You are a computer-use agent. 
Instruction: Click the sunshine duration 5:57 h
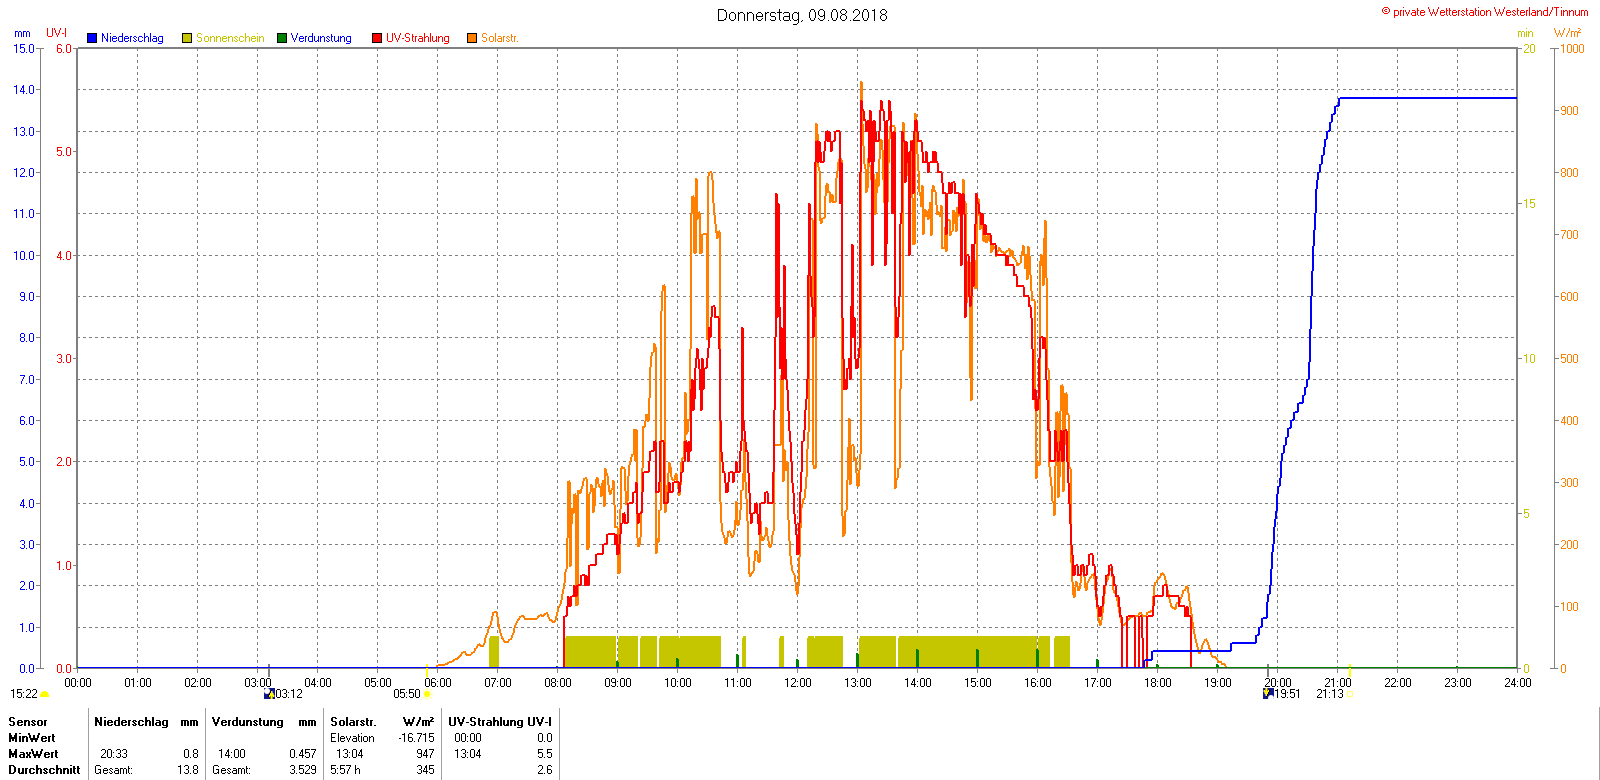[x=345, y=770]
